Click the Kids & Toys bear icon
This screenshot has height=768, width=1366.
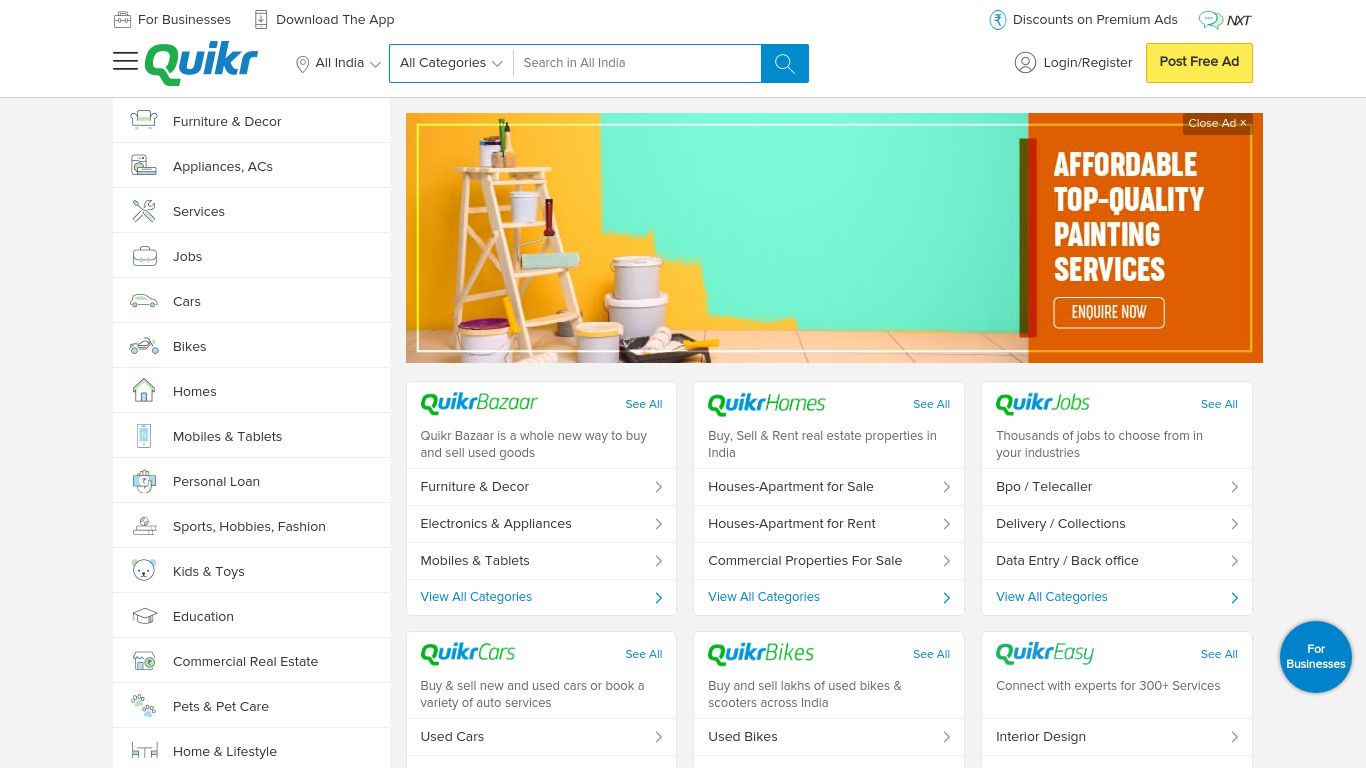144,571
